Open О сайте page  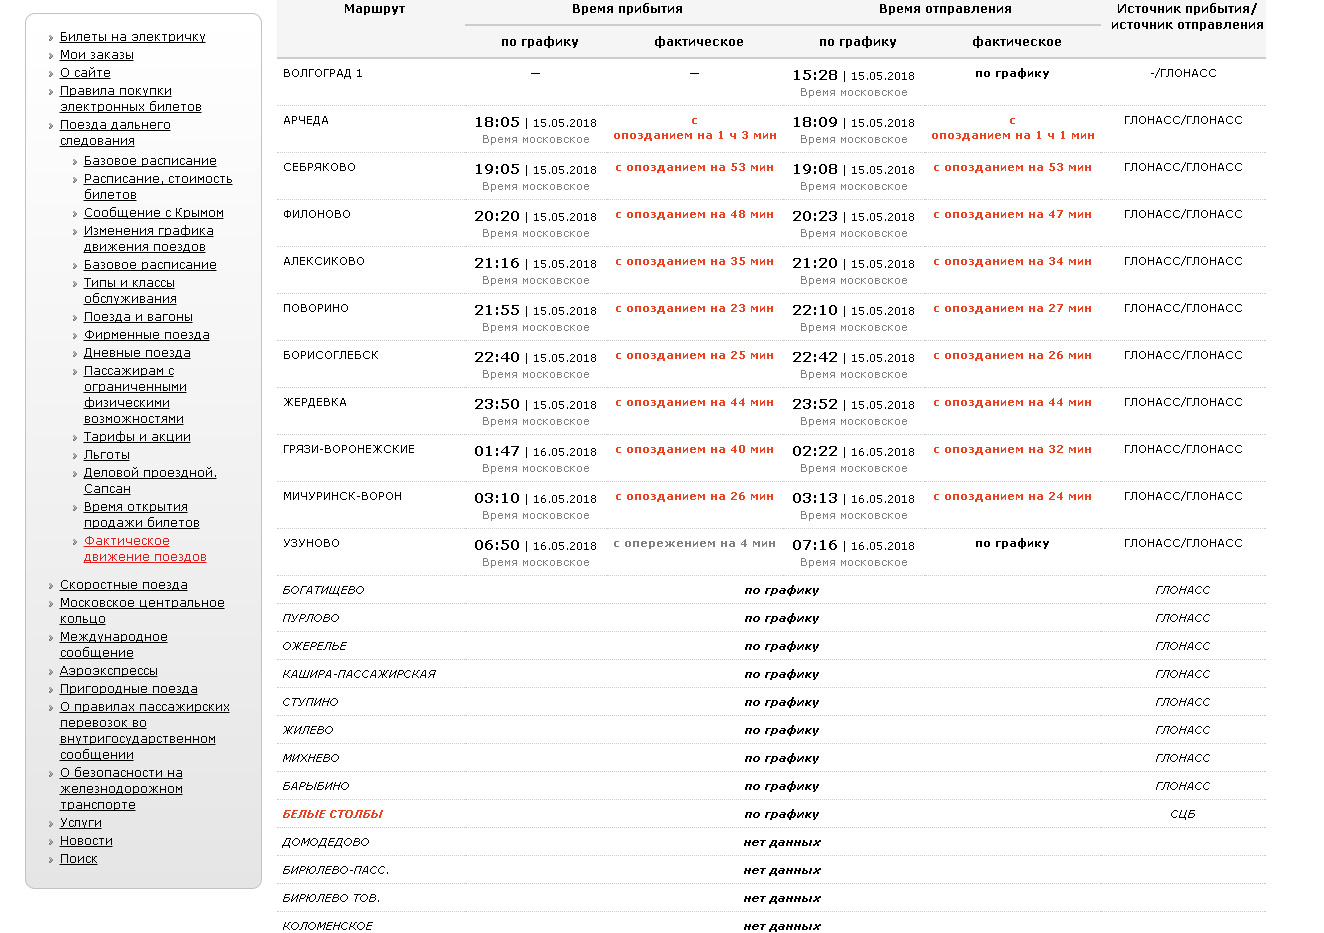tap(85, 73)
